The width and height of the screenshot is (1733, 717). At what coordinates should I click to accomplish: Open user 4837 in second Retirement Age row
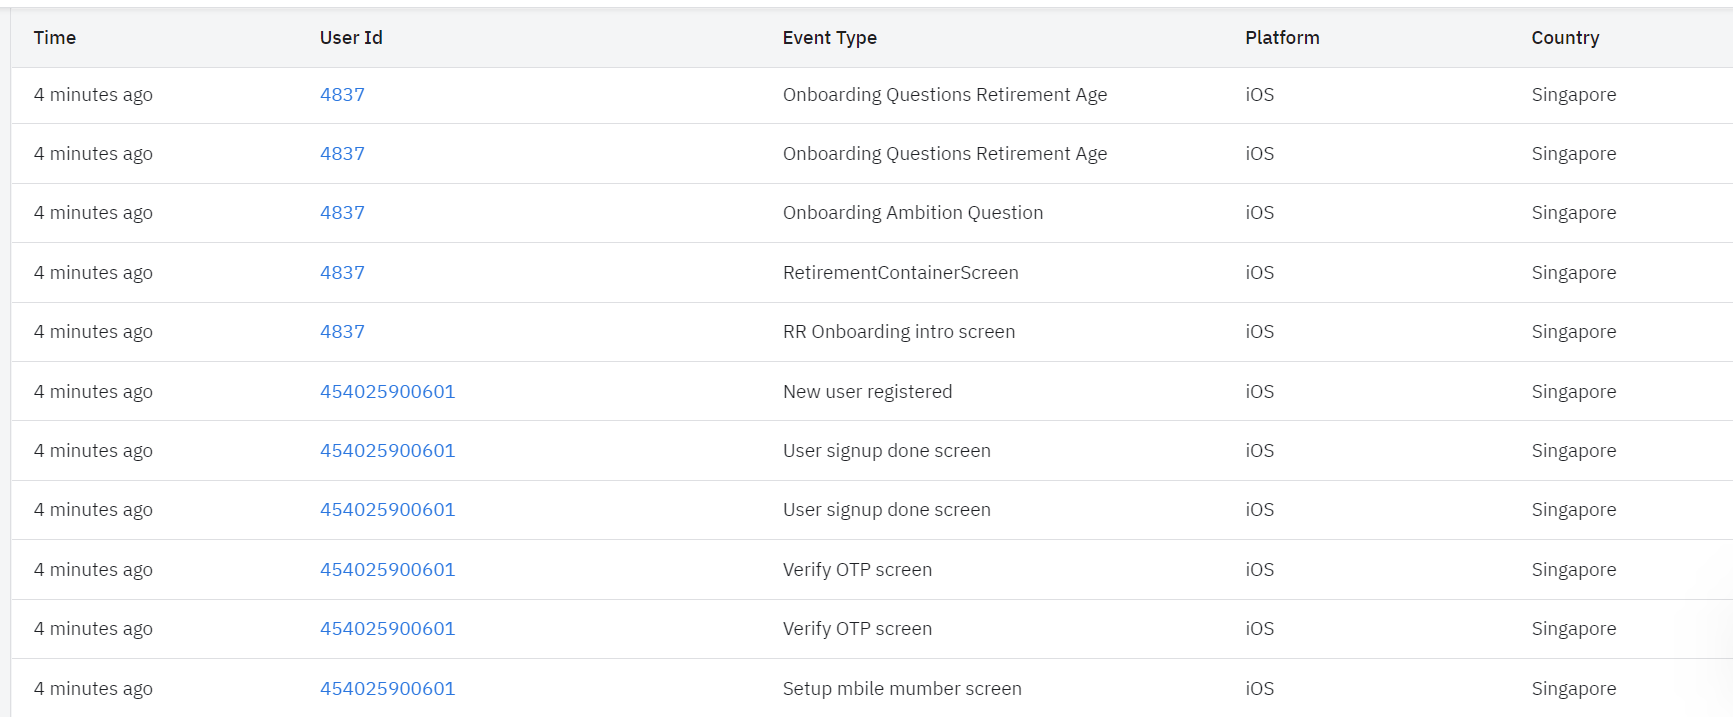pos(342,154)
